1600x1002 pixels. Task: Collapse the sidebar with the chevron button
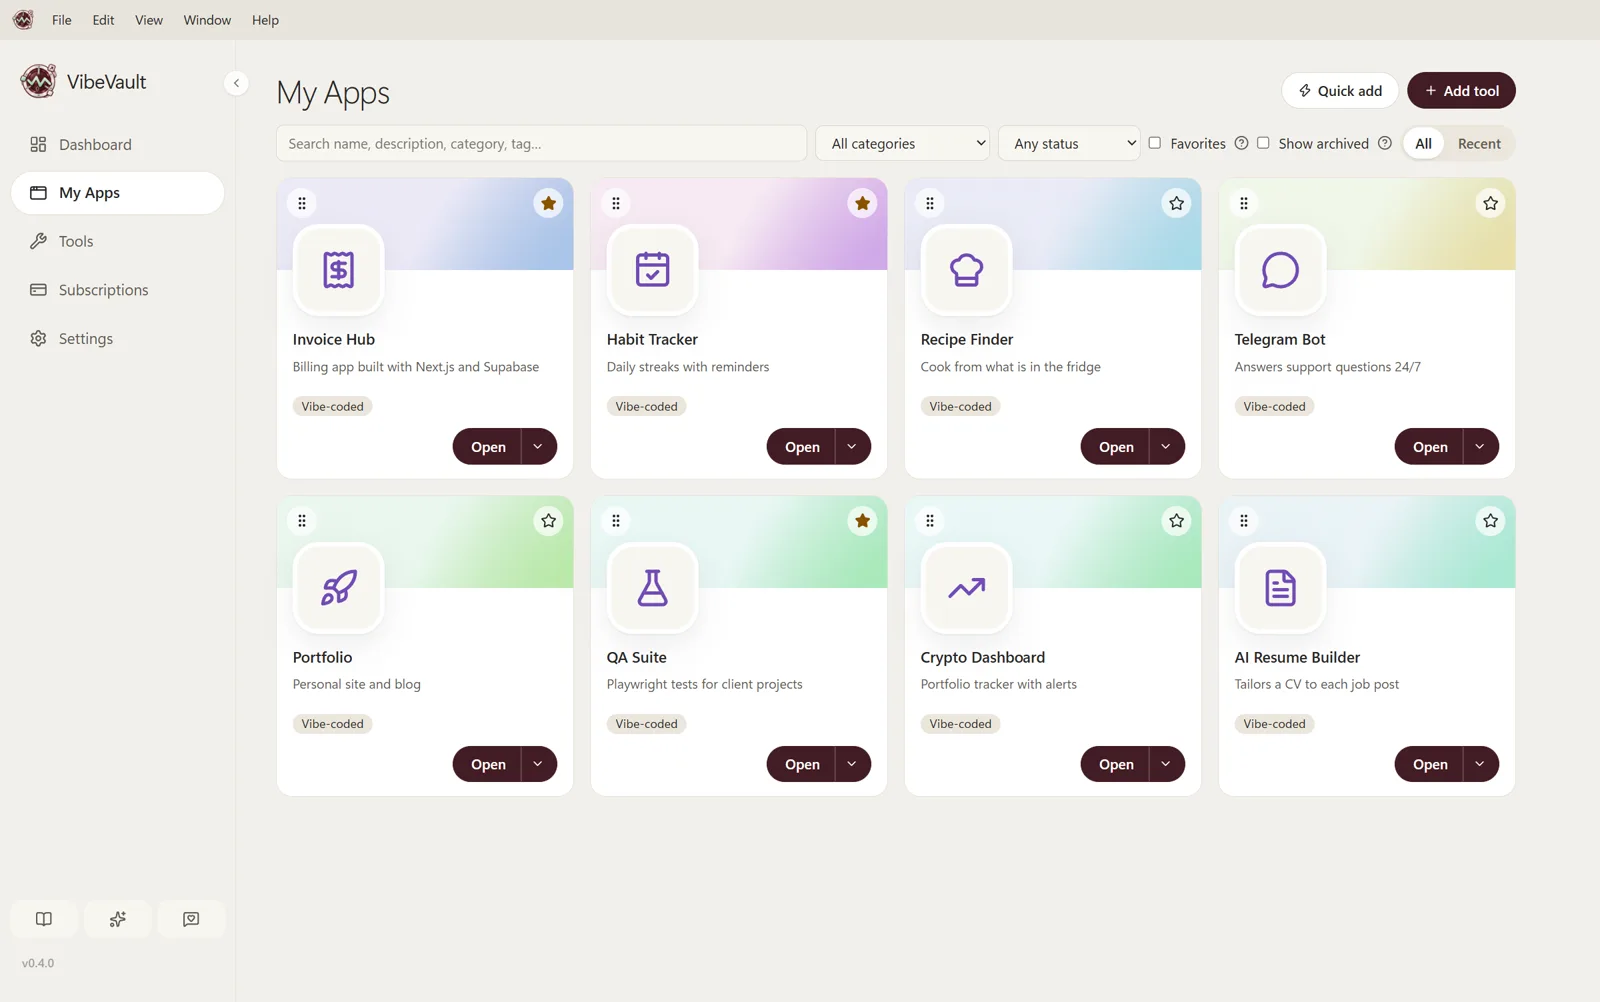pos(236,83)
